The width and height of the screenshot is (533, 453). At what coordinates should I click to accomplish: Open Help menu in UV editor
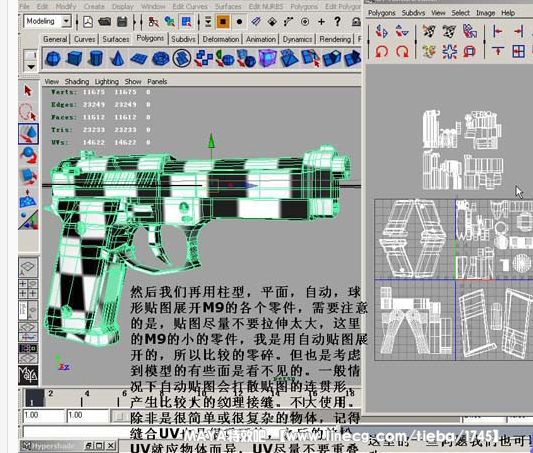(x=508, y=13)
